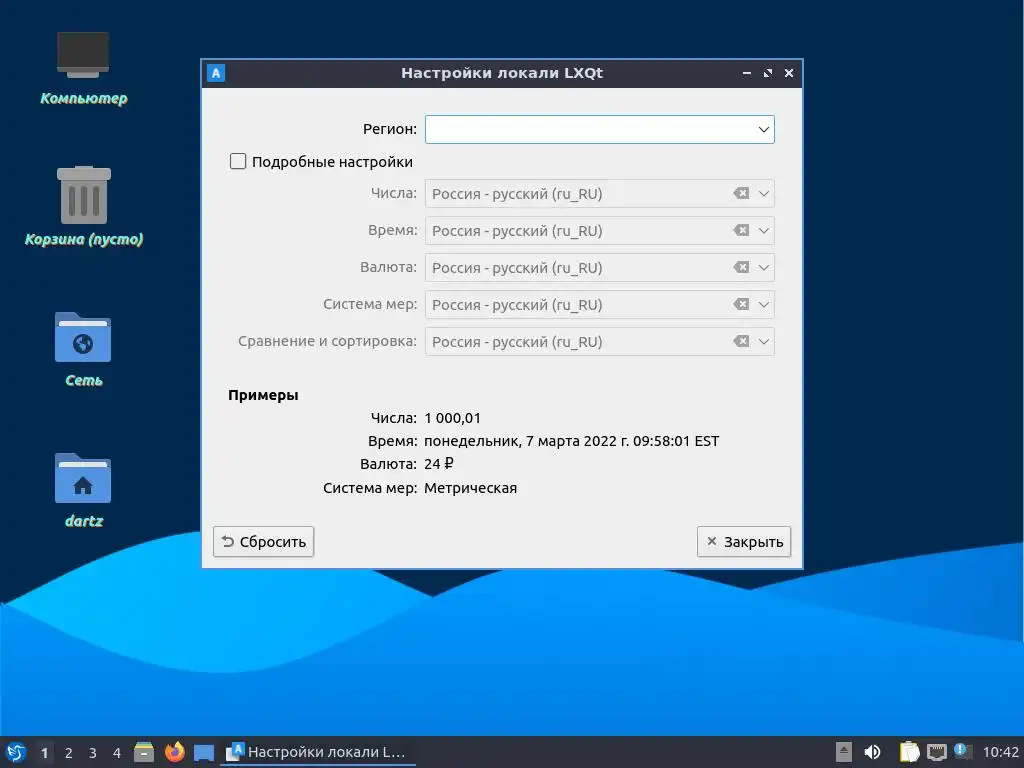Click the Сбросить reset button
Screen dimensions: 1024x768
click(x=263, y=541)
